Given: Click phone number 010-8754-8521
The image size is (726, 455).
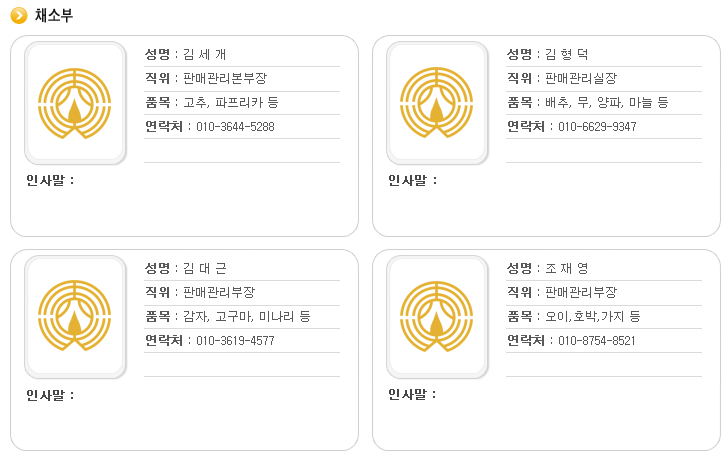Looking at the screenshot, I should (597, 340).
